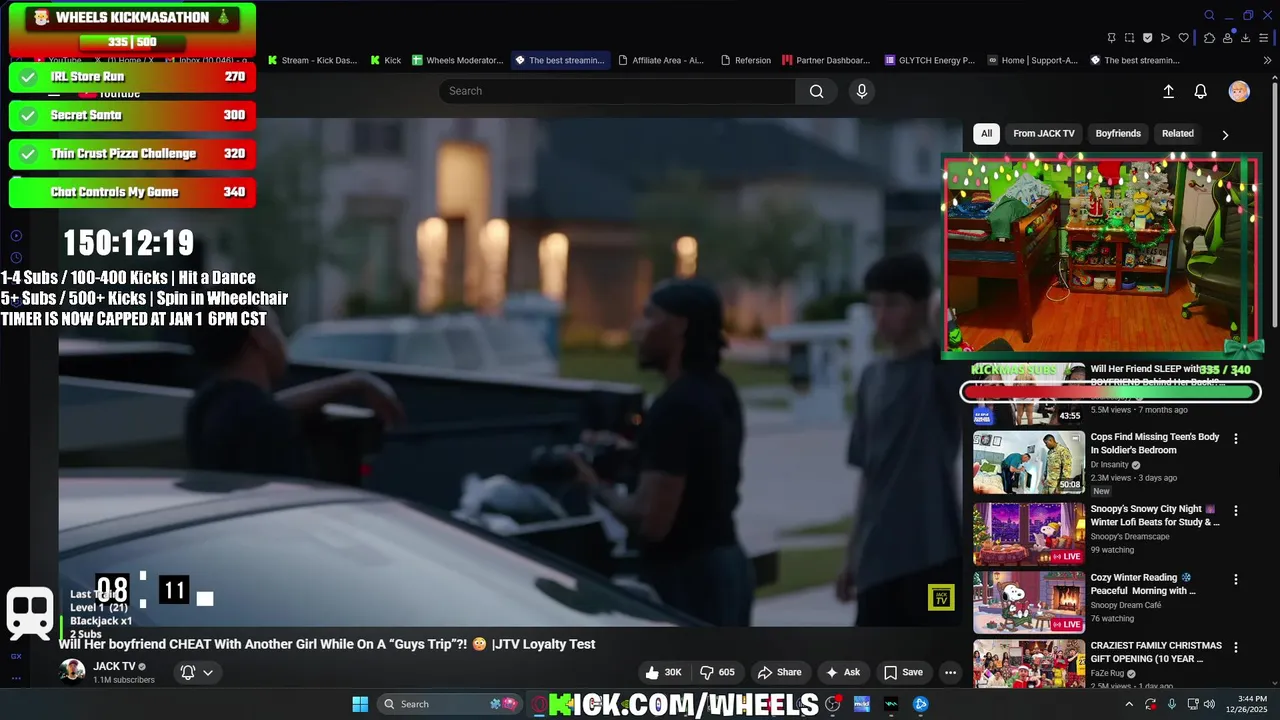Click the taskbar volume speaker icon

click(1209, 704)
